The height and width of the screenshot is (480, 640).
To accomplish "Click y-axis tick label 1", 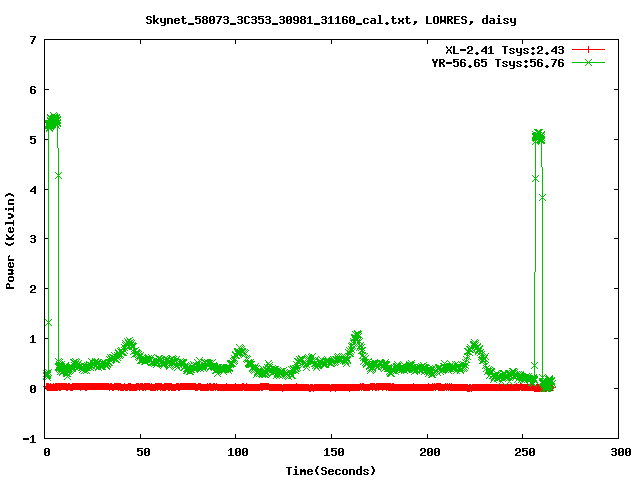I will tap(33, 339).
